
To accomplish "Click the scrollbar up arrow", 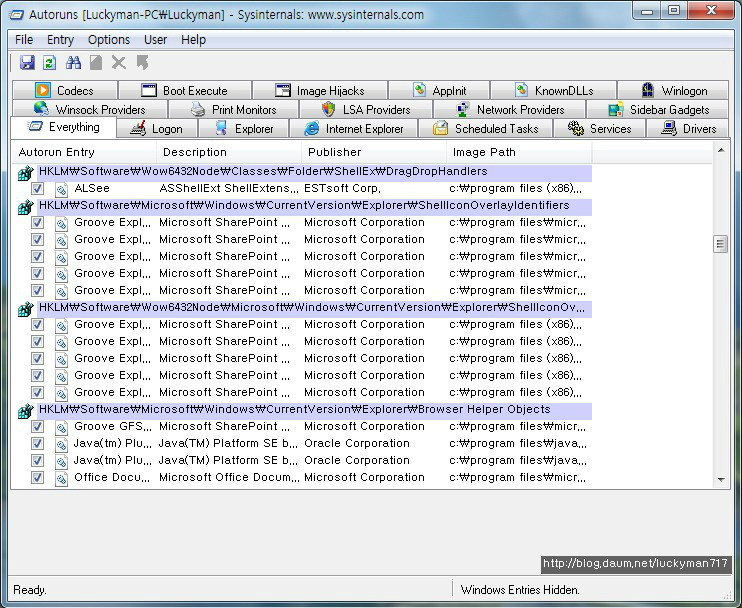I will [721, 150].
